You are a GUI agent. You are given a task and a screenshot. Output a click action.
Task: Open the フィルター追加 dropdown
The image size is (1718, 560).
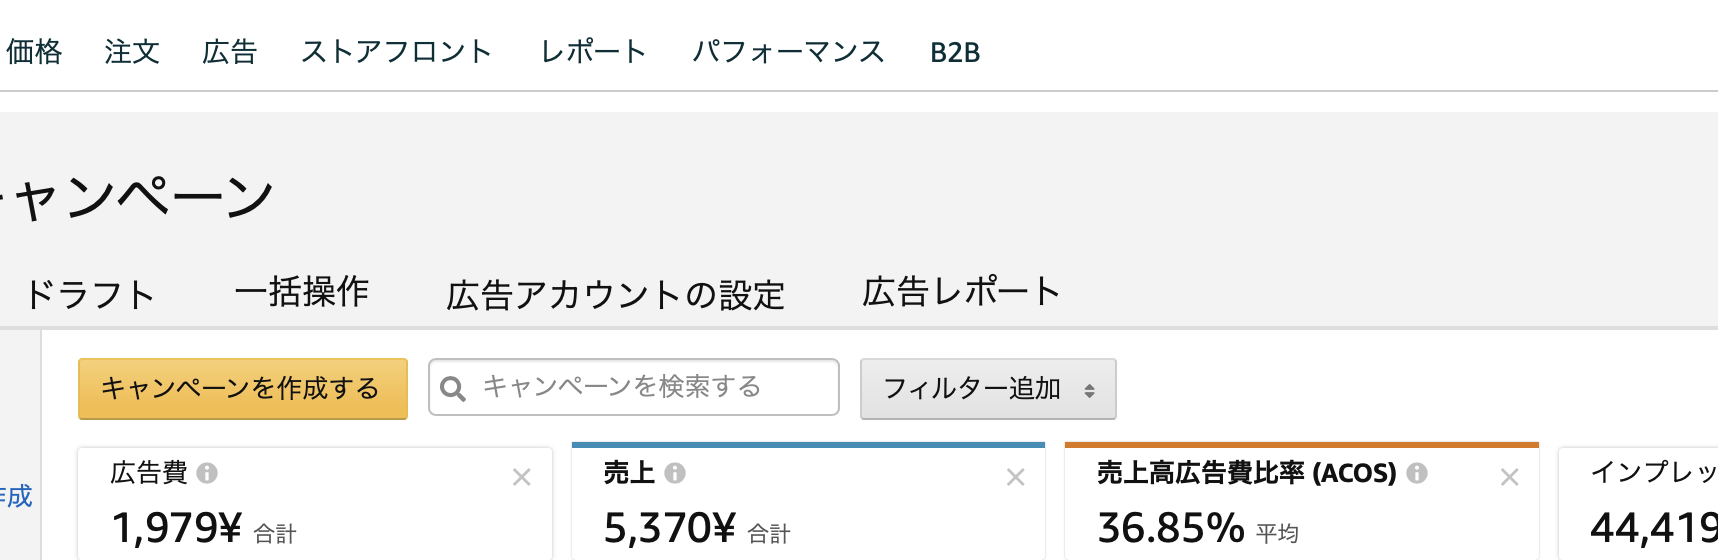coord(988,389)
